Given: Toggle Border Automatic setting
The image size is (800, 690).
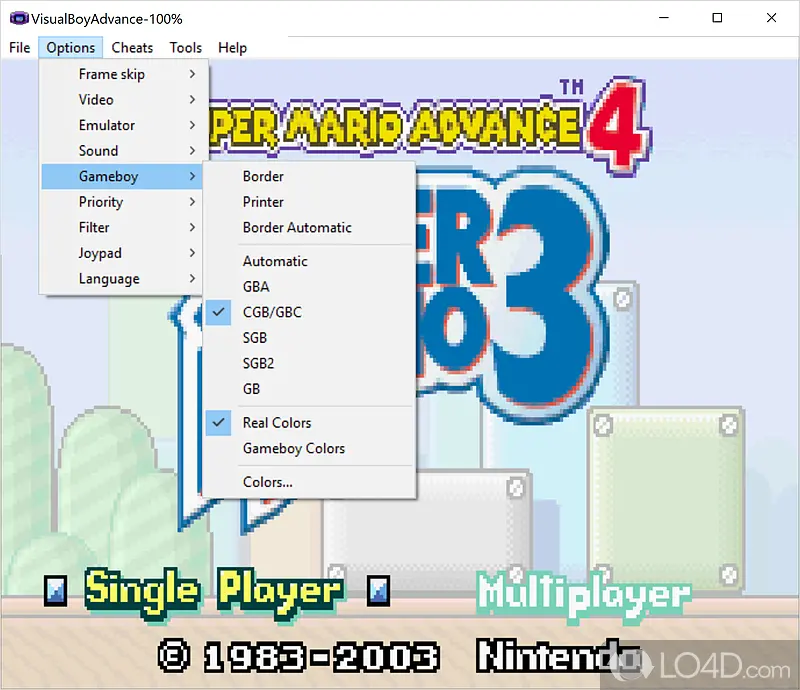Looking at the screenshot, I should tap(297, 227).
